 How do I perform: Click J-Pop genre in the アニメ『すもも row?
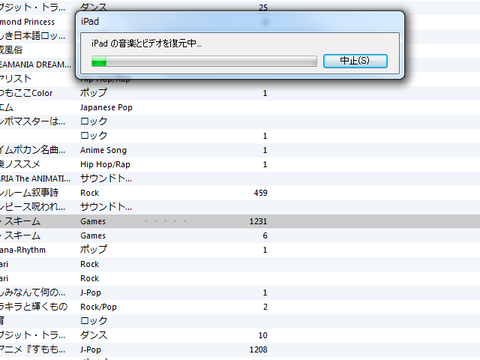(91, 350)
